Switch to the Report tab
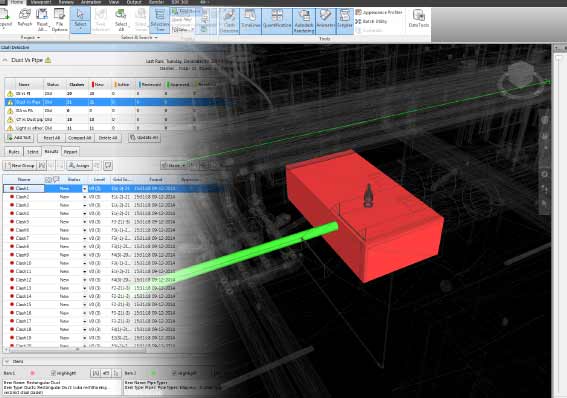This screenshot has height=398, width=567. click(71, 152)
